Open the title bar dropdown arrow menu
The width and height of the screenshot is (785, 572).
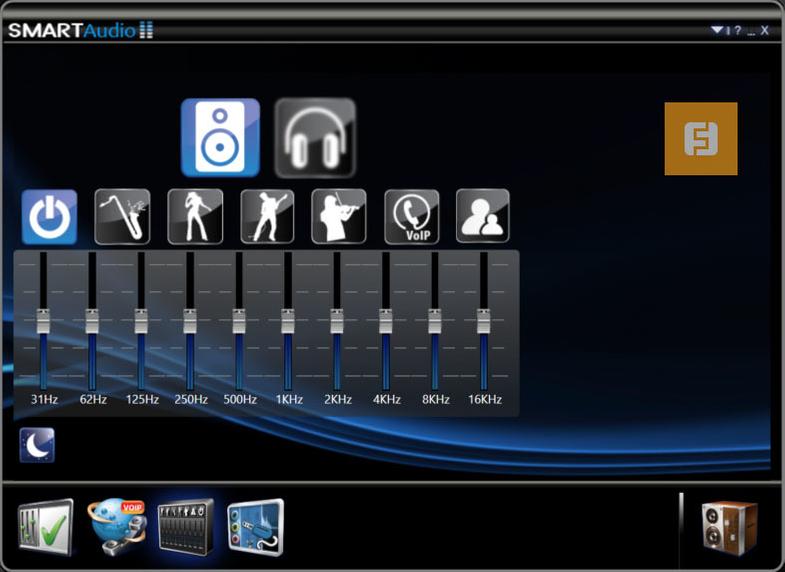pos(716,30)
